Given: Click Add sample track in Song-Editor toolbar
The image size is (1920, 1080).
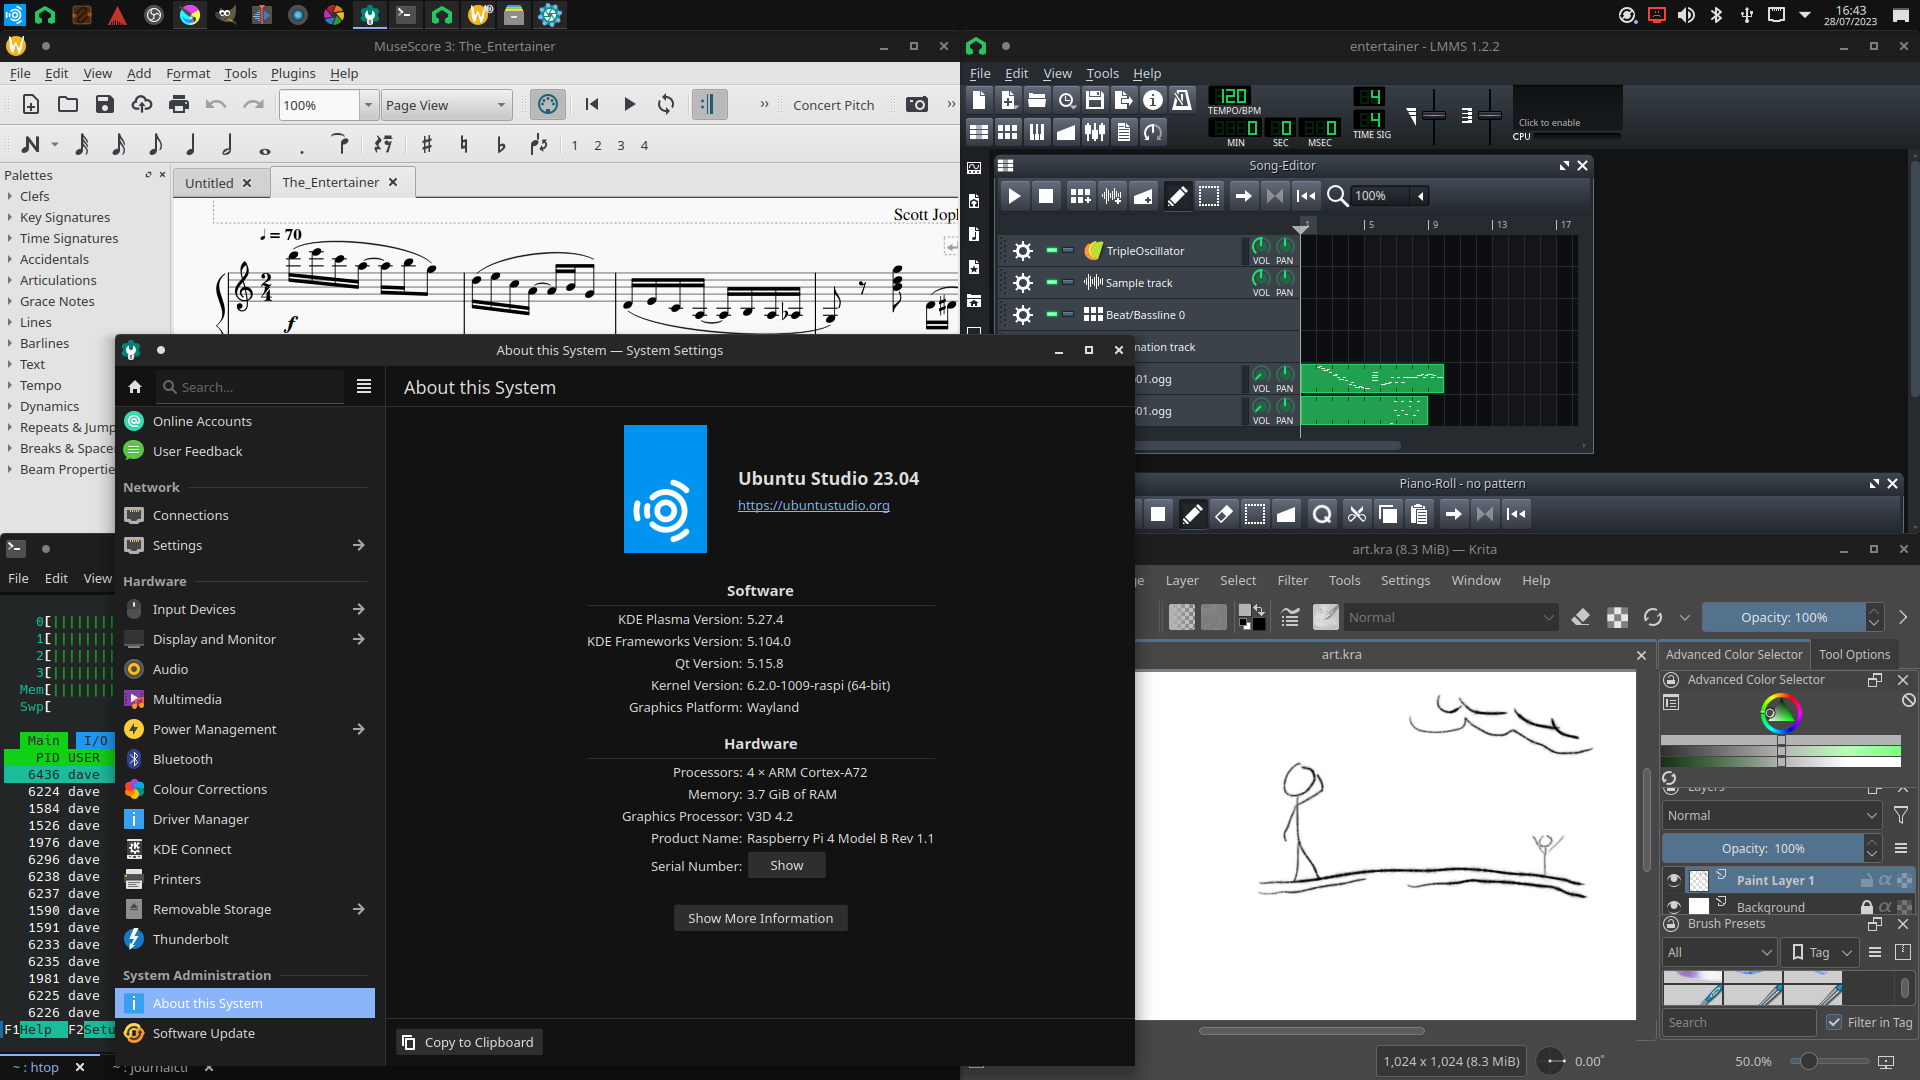Looking at the screenshot, I should click(1112, 196).
